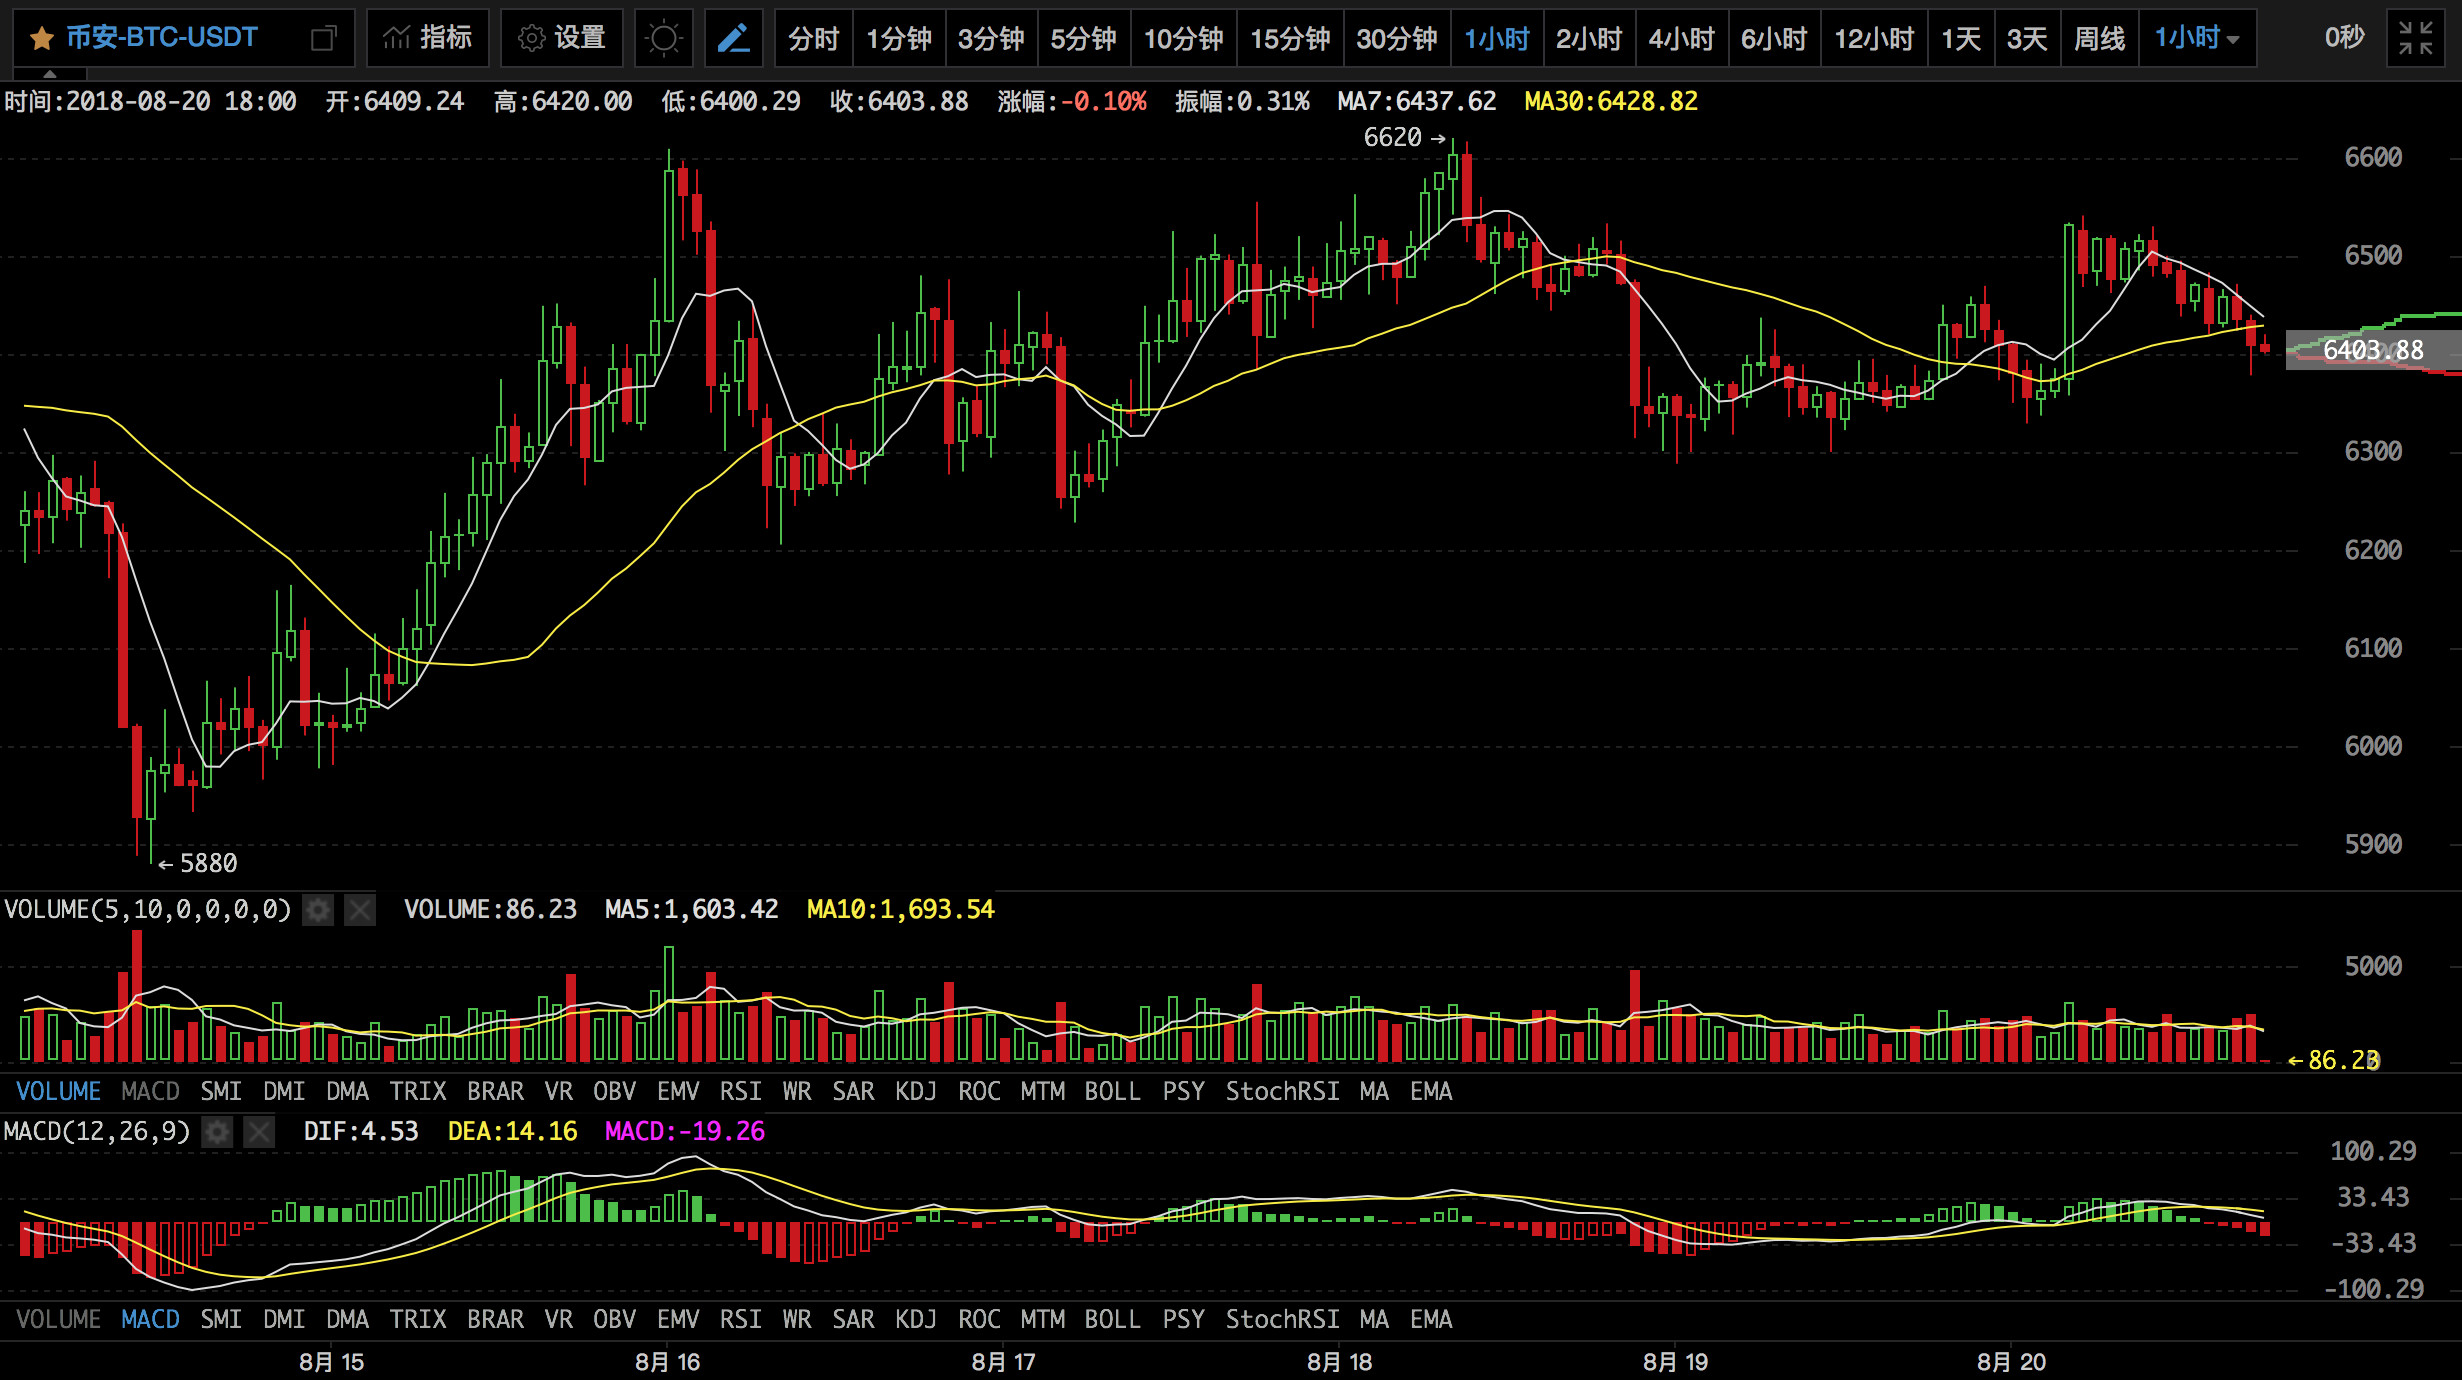Select MACD in the volume panel indicator row

pyautogui.click(x=150, y=1091)
